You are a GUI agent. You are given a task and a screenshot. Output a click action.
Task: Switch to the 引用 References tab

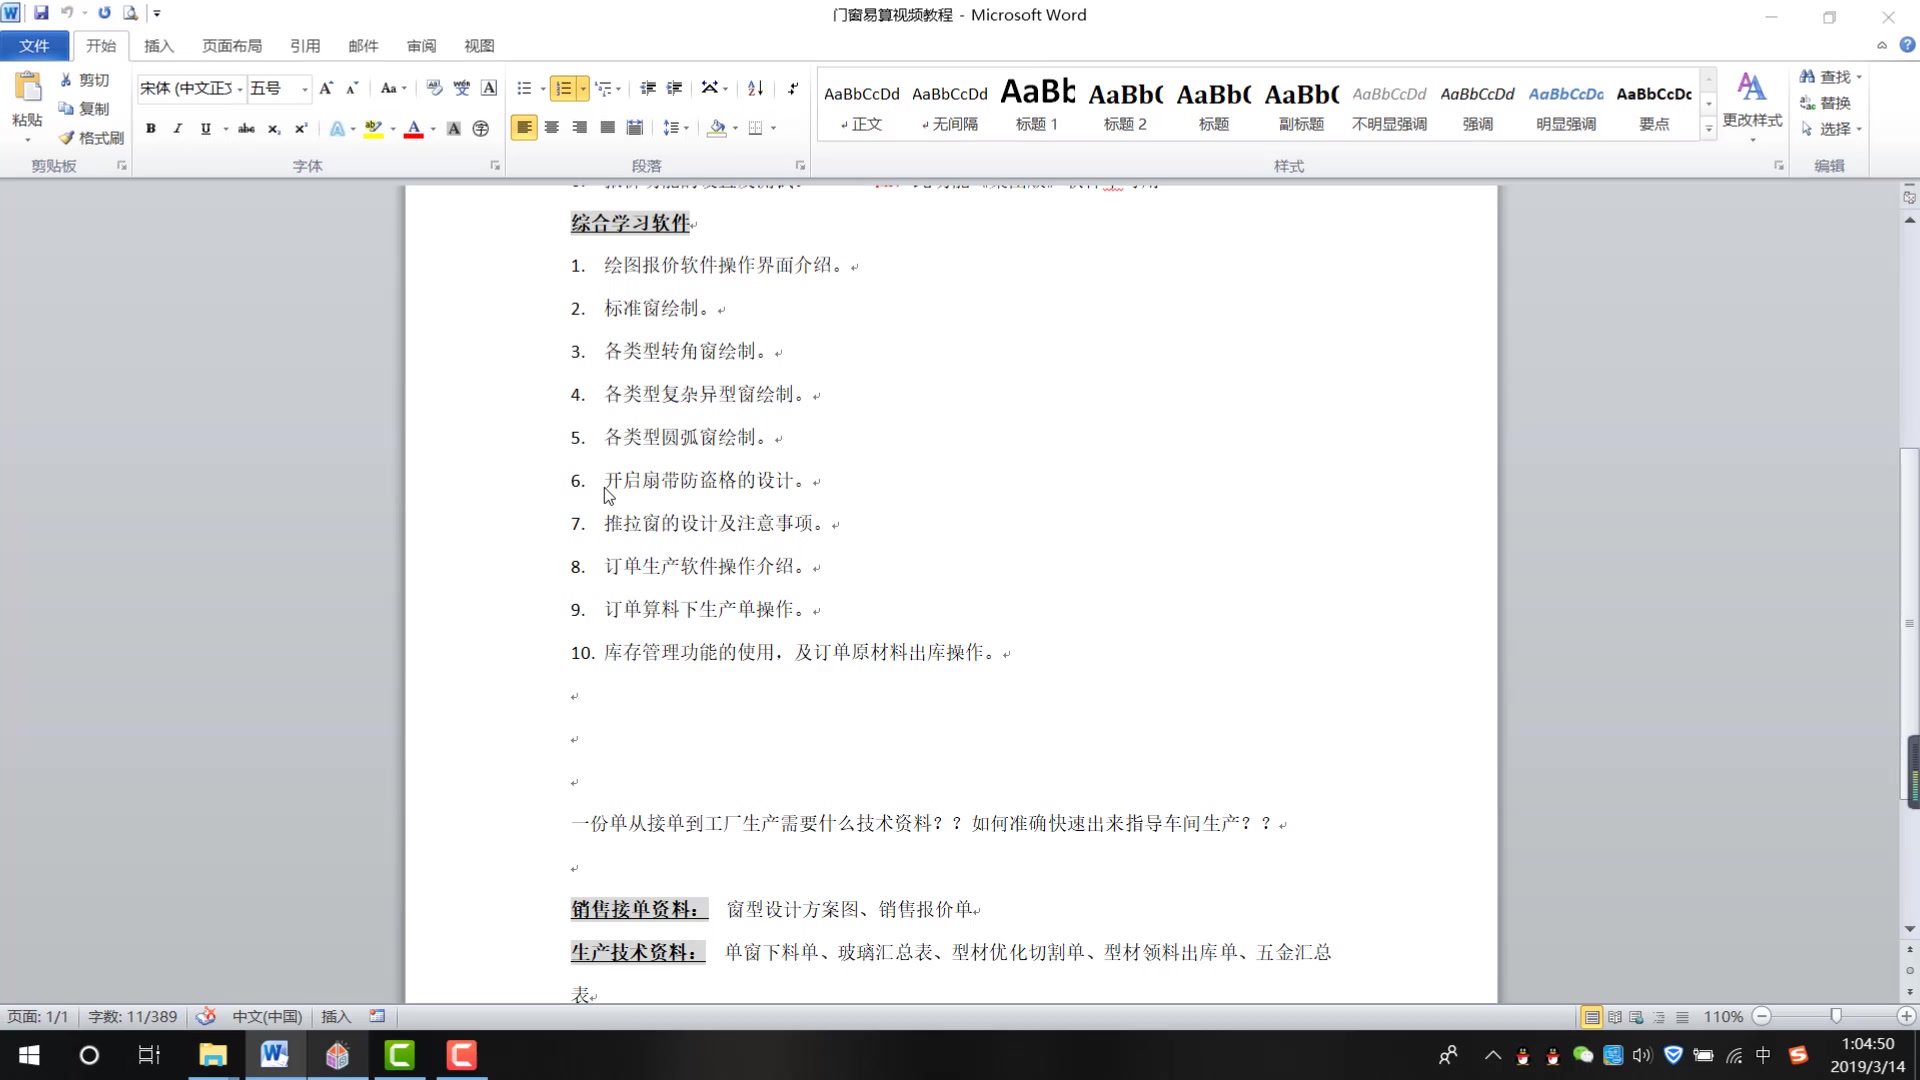tap(305, 46)
